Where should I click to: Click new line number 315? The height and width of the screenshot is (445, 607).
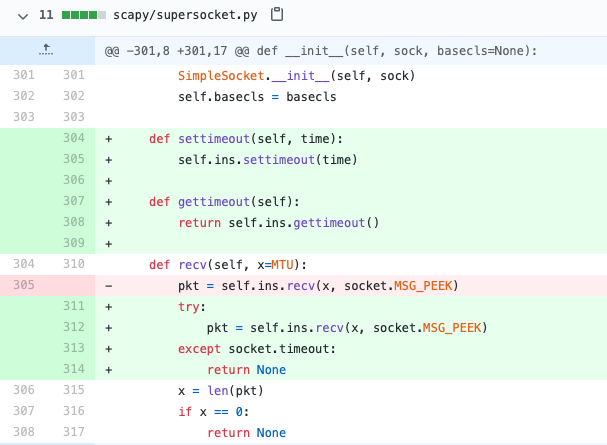(74, 390)
